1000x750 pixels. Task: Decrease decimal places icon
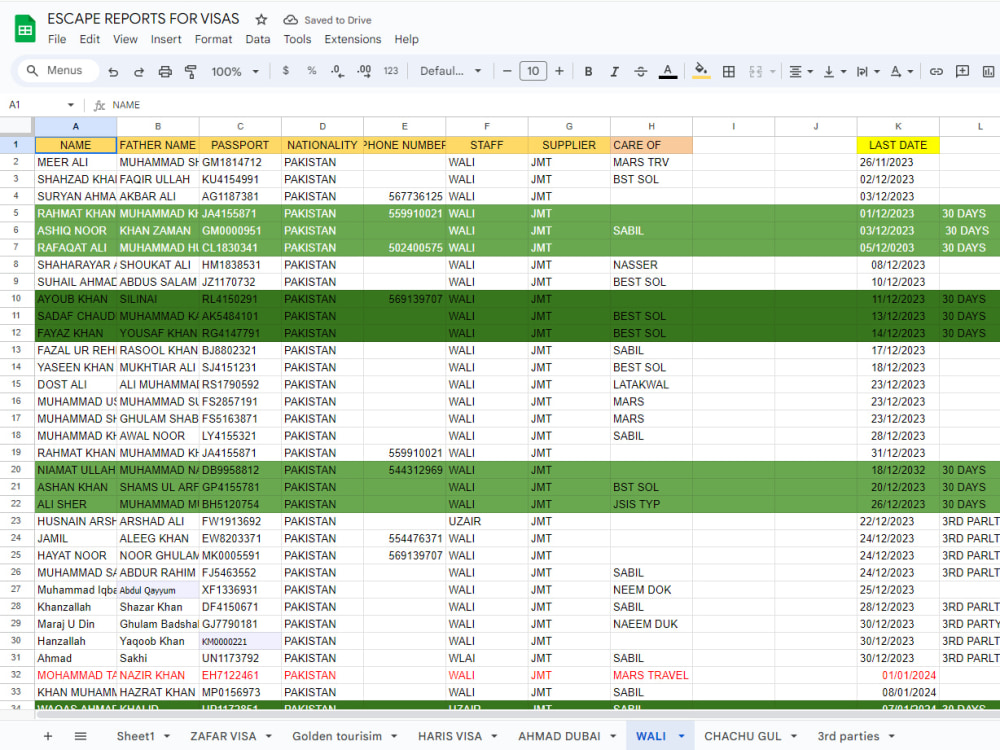pos(337,71)
